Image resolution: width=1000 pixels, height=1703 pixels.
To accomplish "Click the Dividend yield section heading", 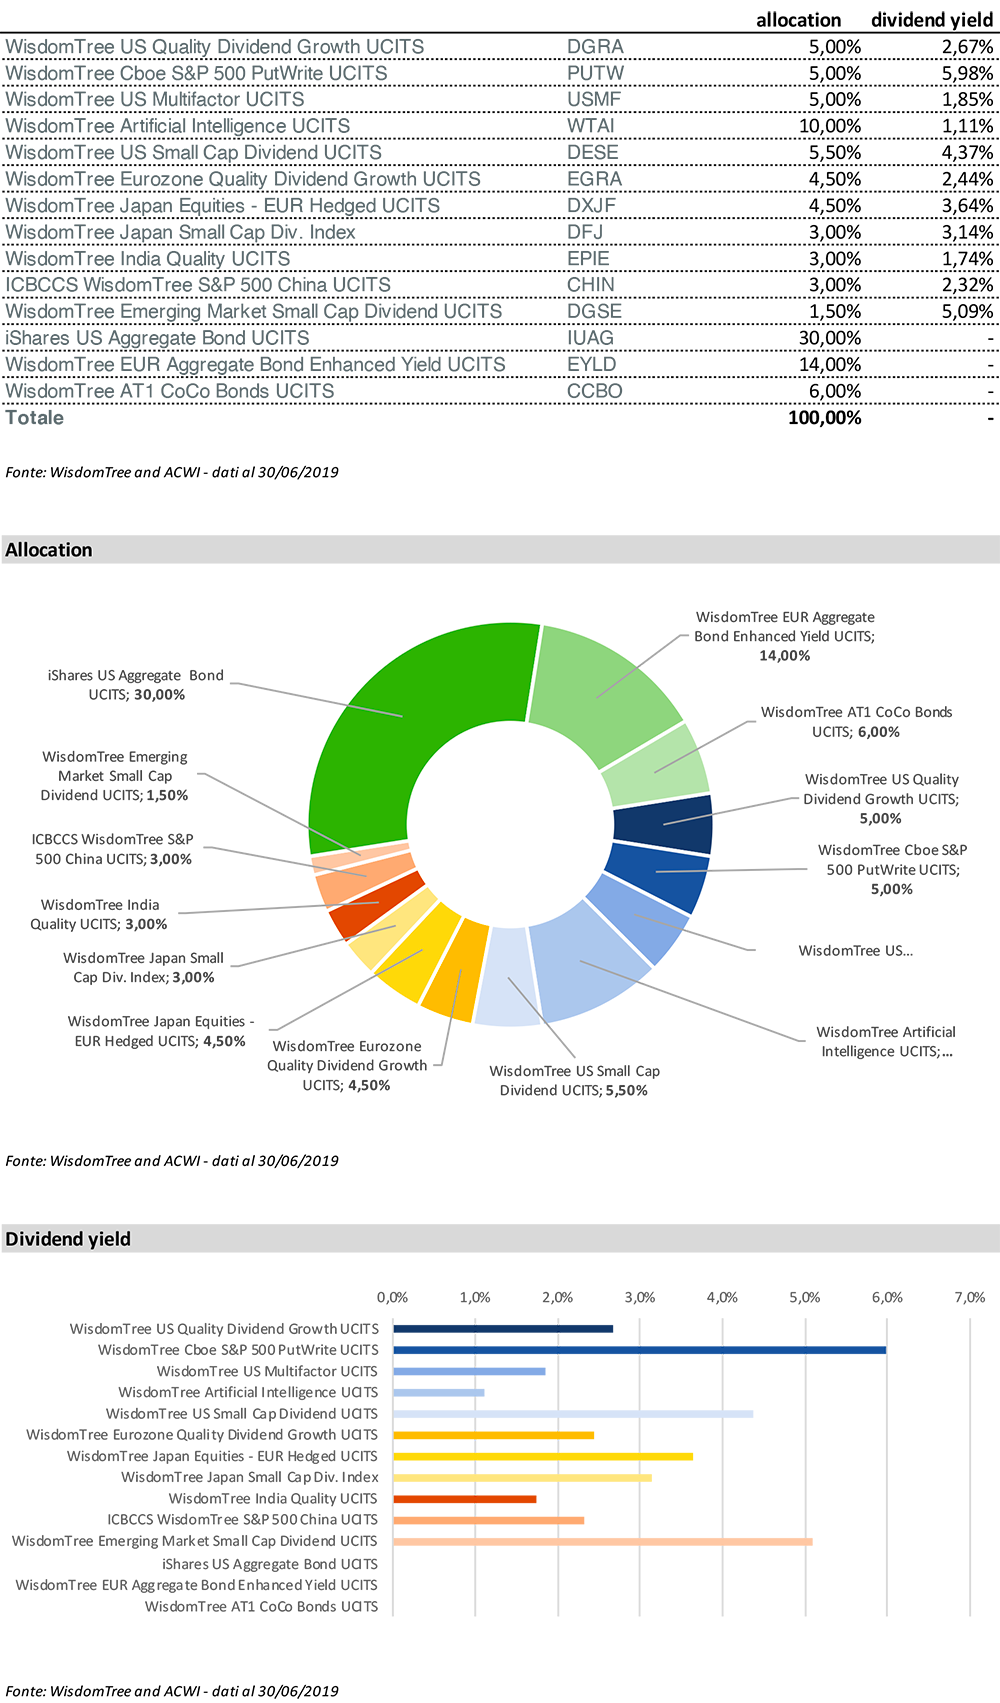I will 68,1239.
